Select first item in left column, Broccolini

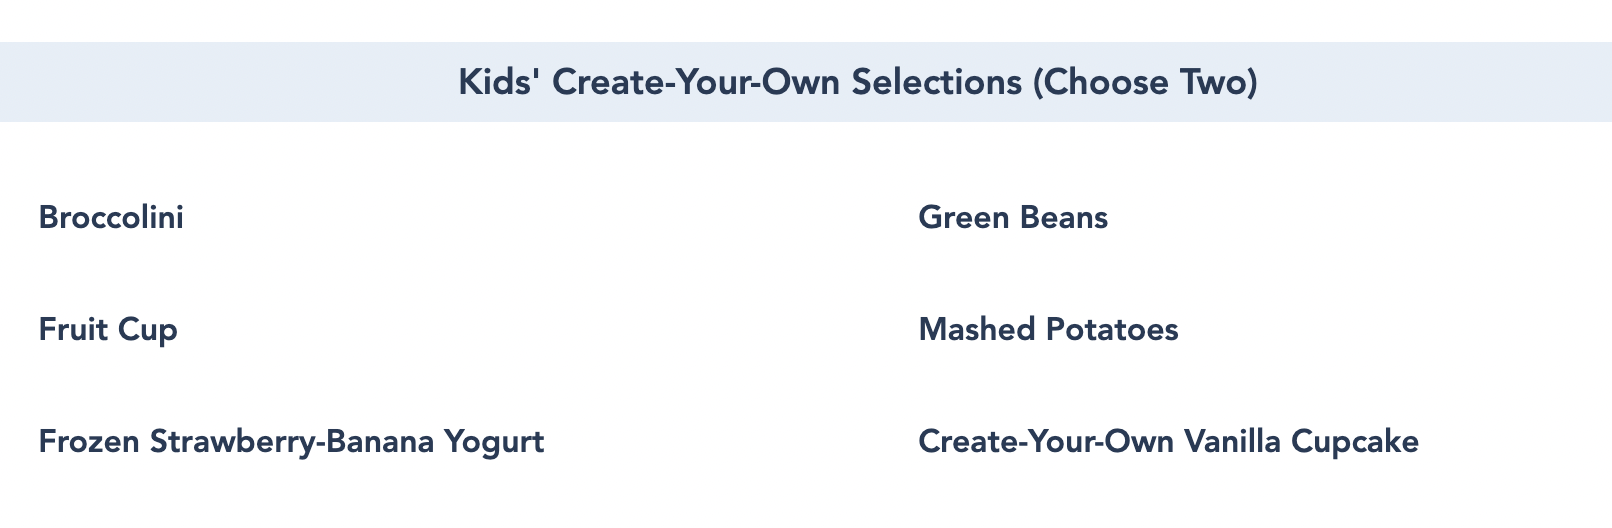[x=111, y=217]
